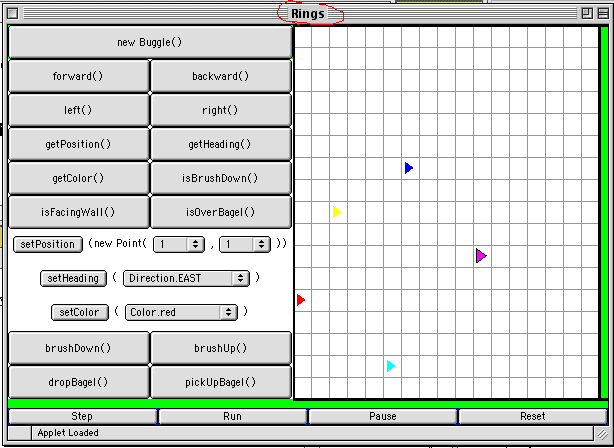
Task: Click the Step button
Action: (x=82, y=416)
